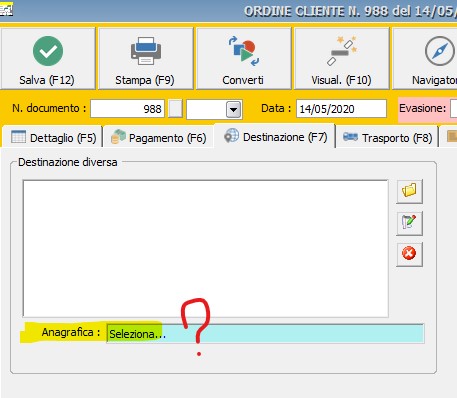
Task: Open the Converti document conversion tool
Action: point(243,58)
